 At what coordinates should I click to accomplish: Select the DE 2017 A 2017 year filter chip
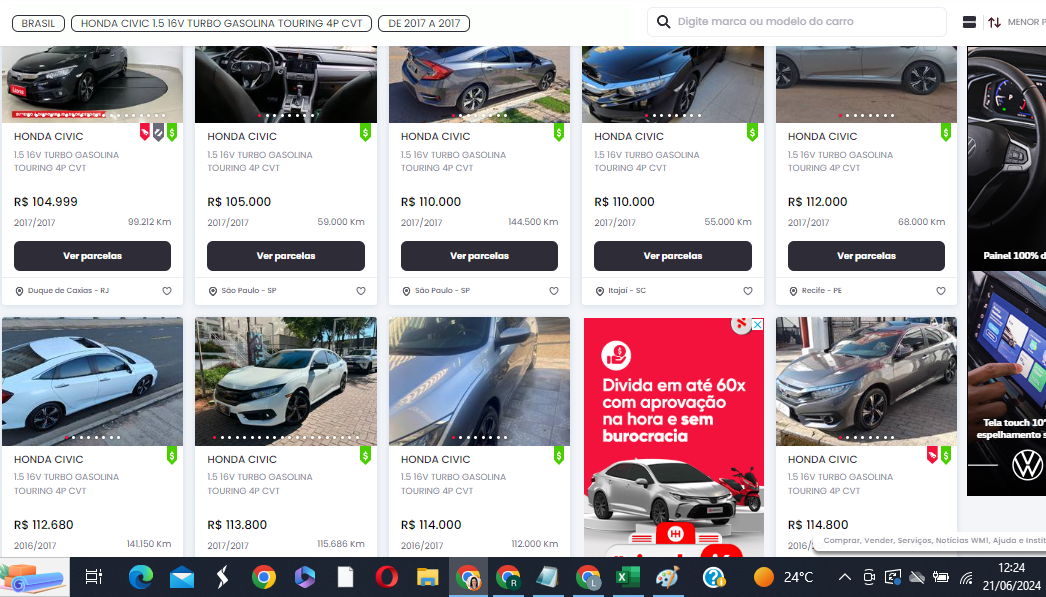coord(424,23)
